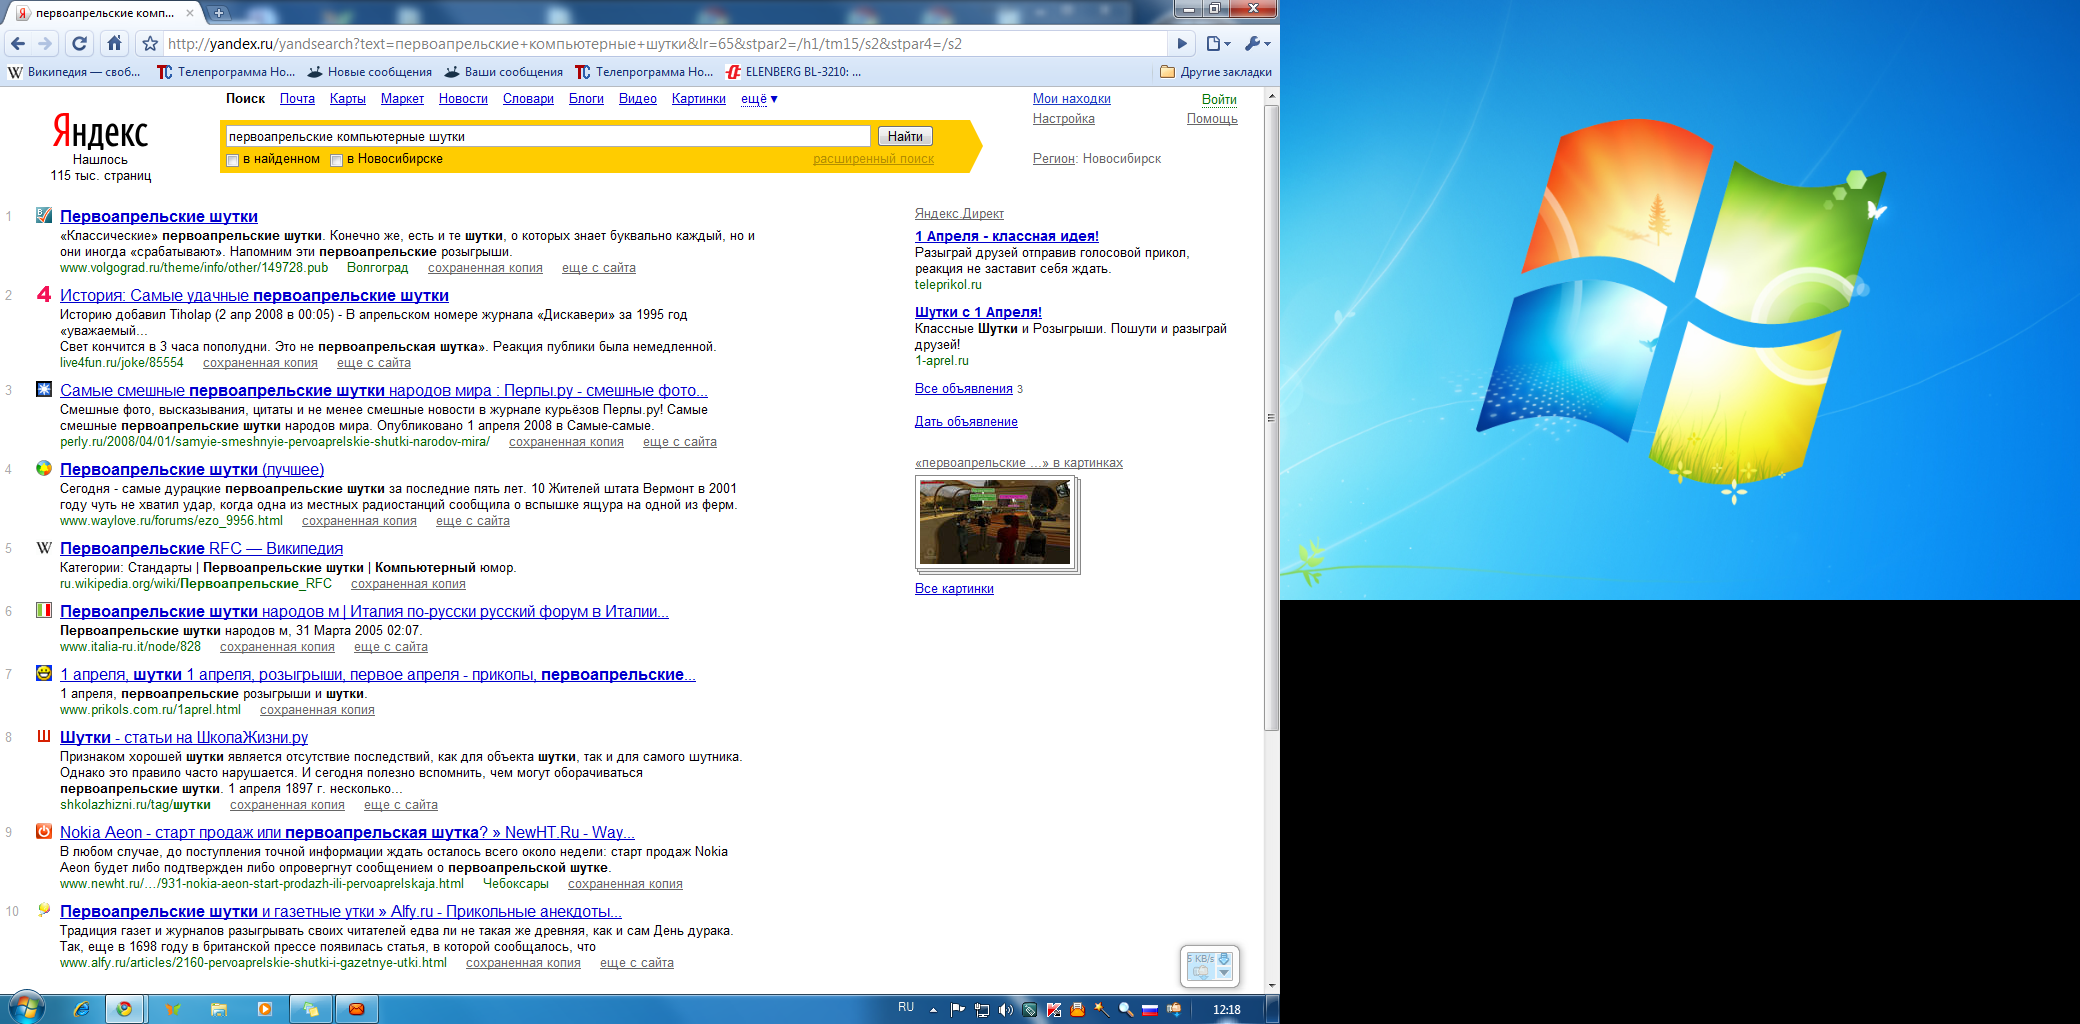Click the browser forward arrow
Image resolution: width=2080 pixels, height=1024 pixels.
(x=45, y=44)
